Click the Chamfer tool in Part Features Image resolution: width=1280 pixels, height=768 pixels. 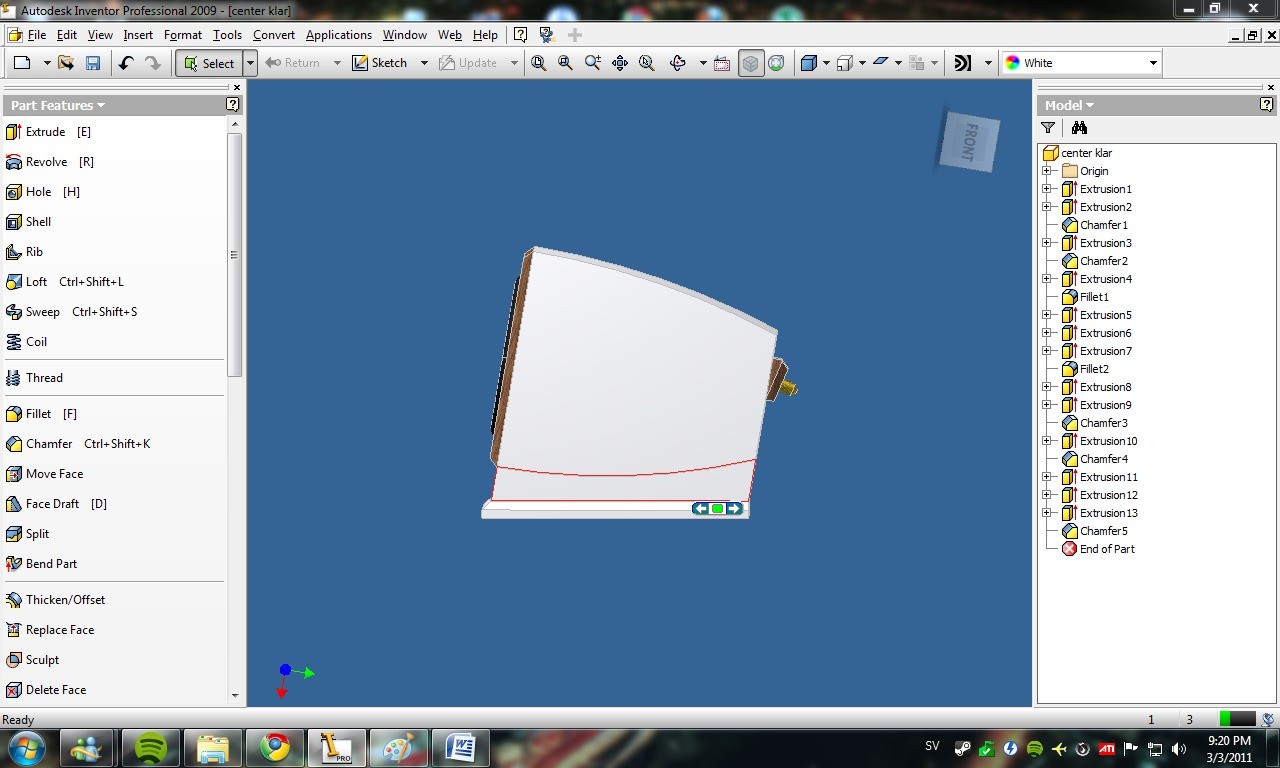77,444
